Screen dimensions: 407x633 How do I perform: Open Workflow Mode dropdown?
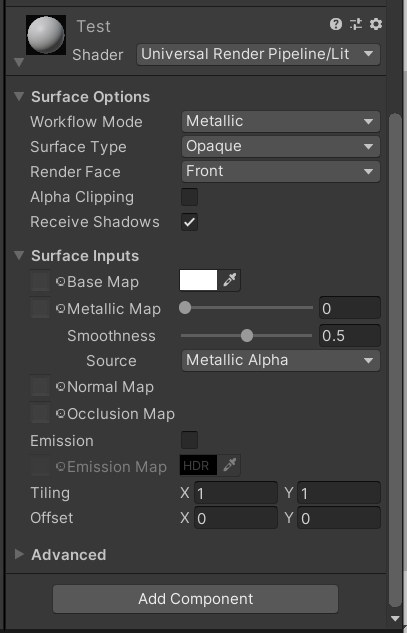[x=281, y=122]
